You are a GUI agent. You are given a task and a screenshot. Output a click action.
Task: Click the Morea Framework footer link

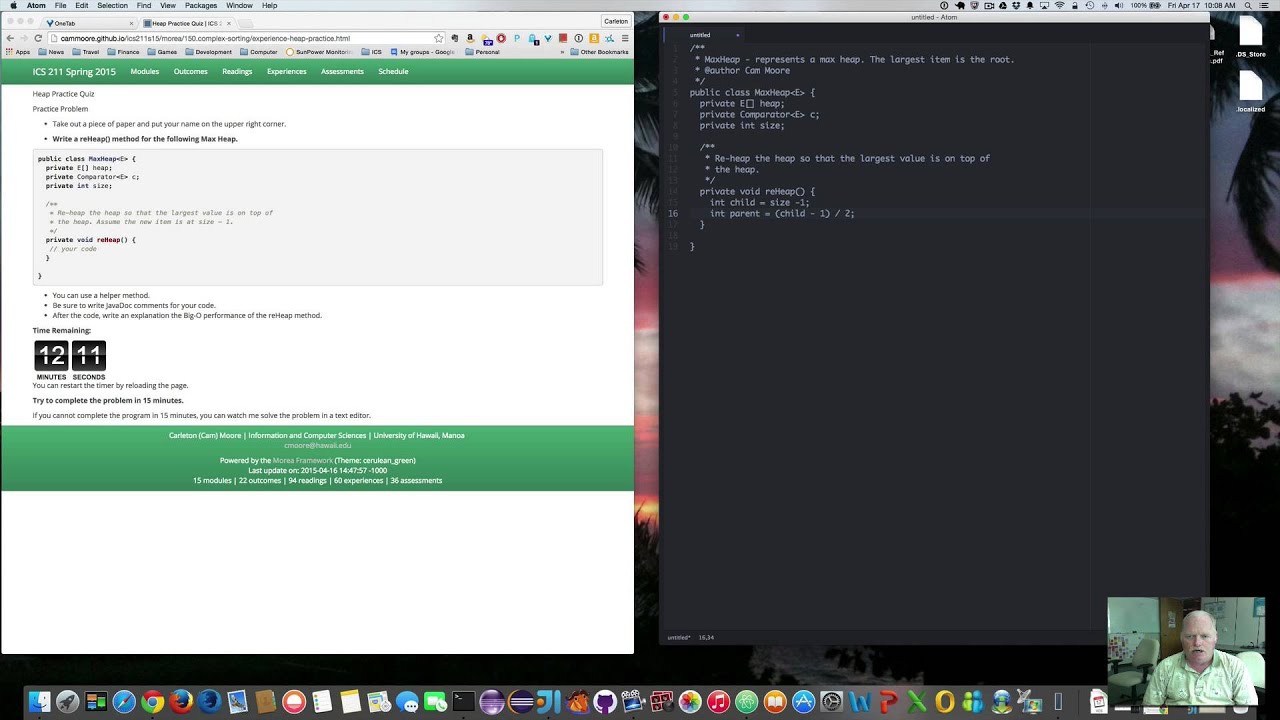[x=302, y=460]
